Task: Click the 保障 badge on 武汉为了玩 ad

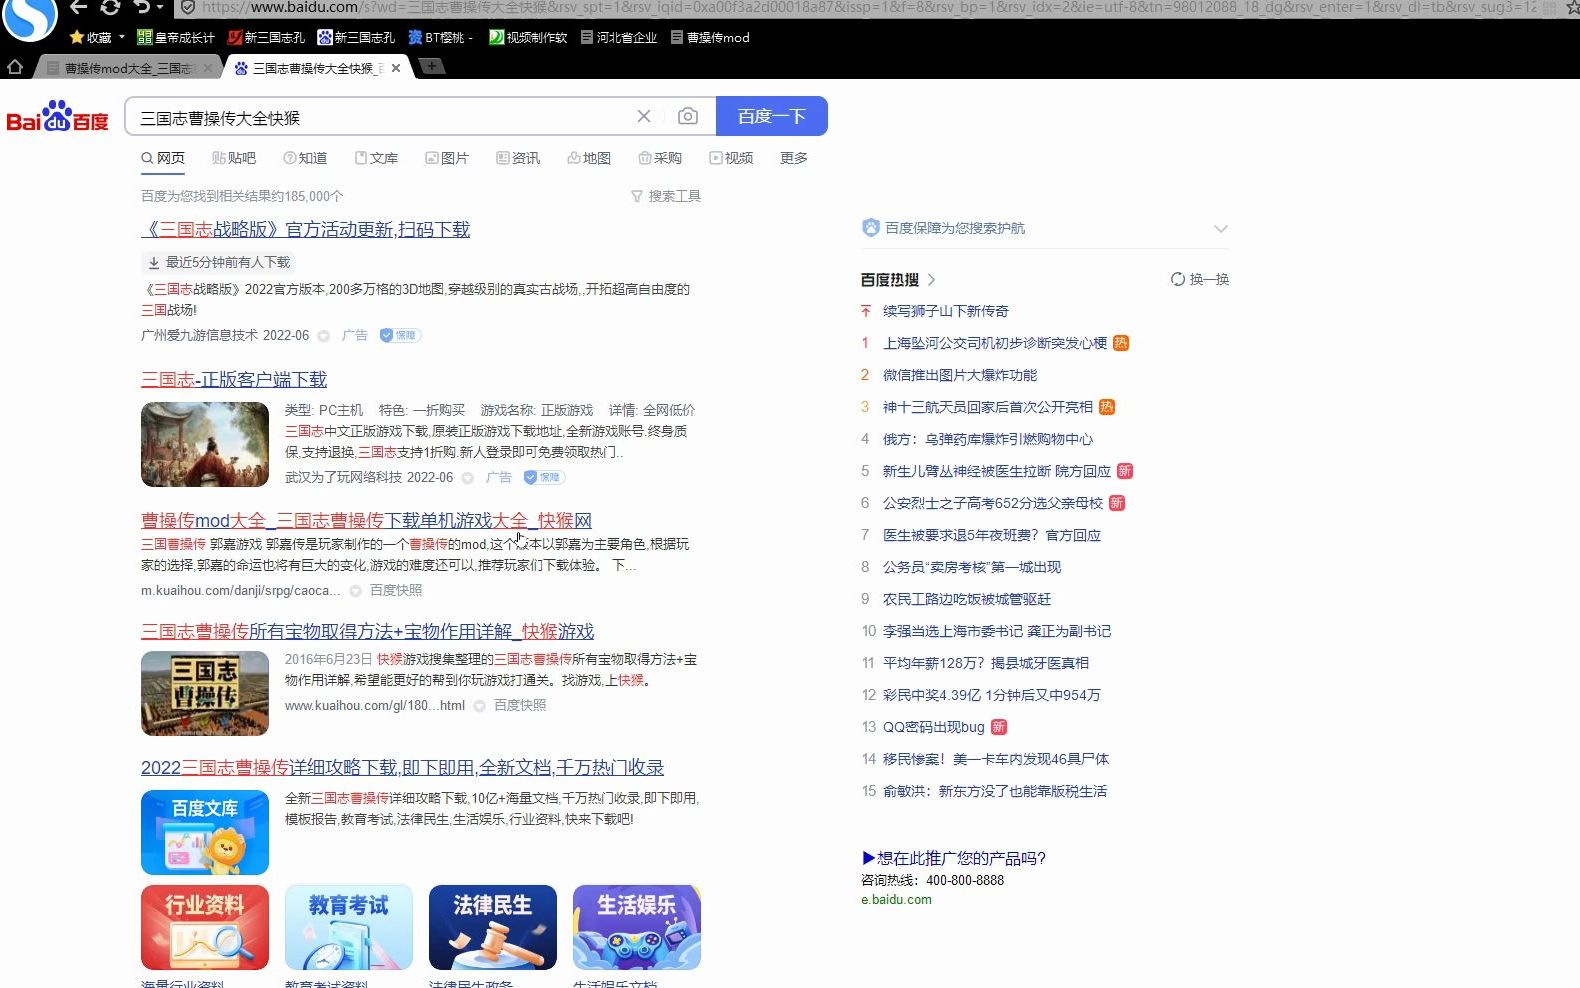Action: (544, 477)
